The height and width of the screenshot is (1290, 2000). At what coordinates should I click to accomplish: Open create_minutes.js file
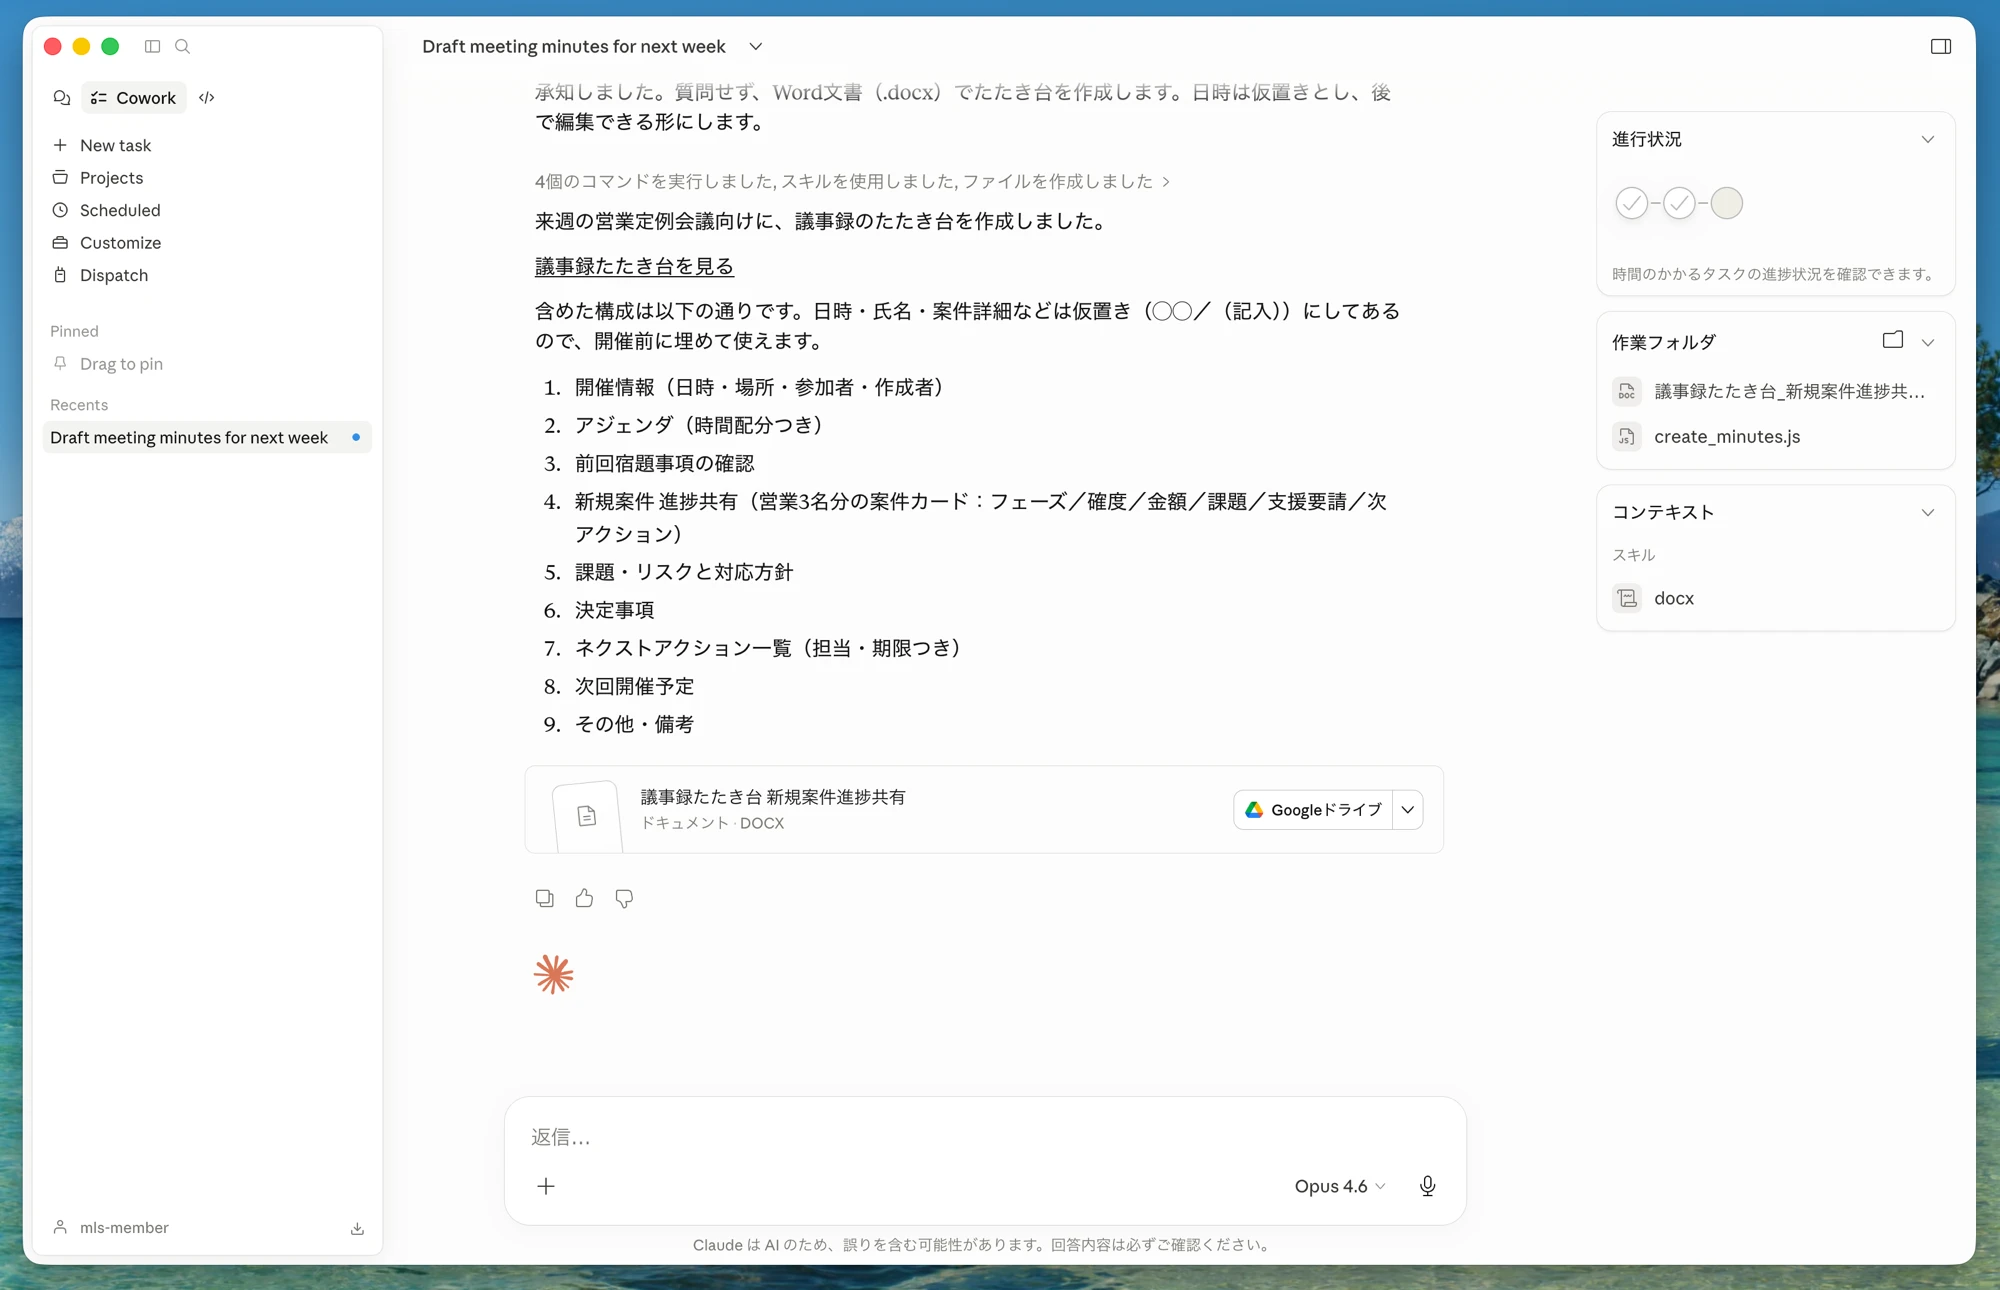(1708, 436)
